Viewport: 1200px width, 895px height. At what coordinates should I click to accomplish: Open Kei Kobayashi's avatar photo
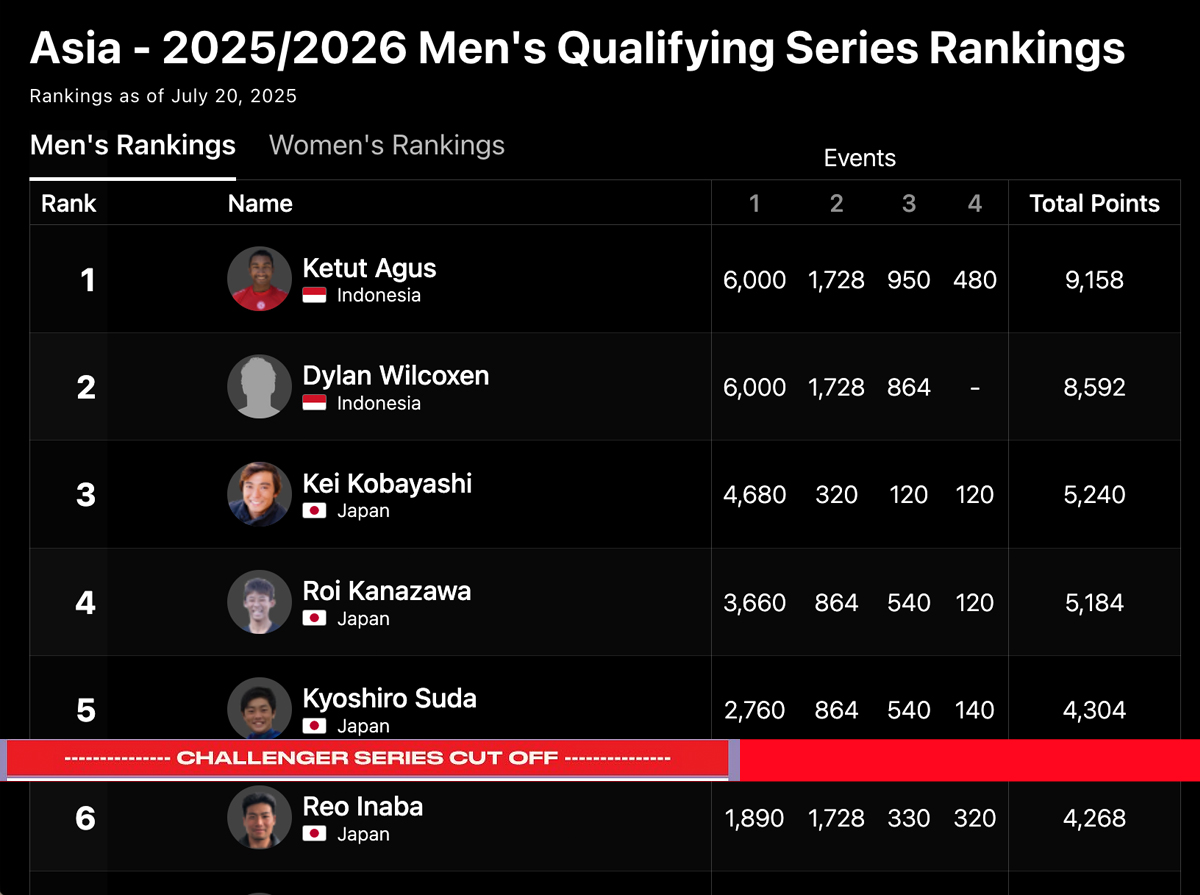coord(259,494)
